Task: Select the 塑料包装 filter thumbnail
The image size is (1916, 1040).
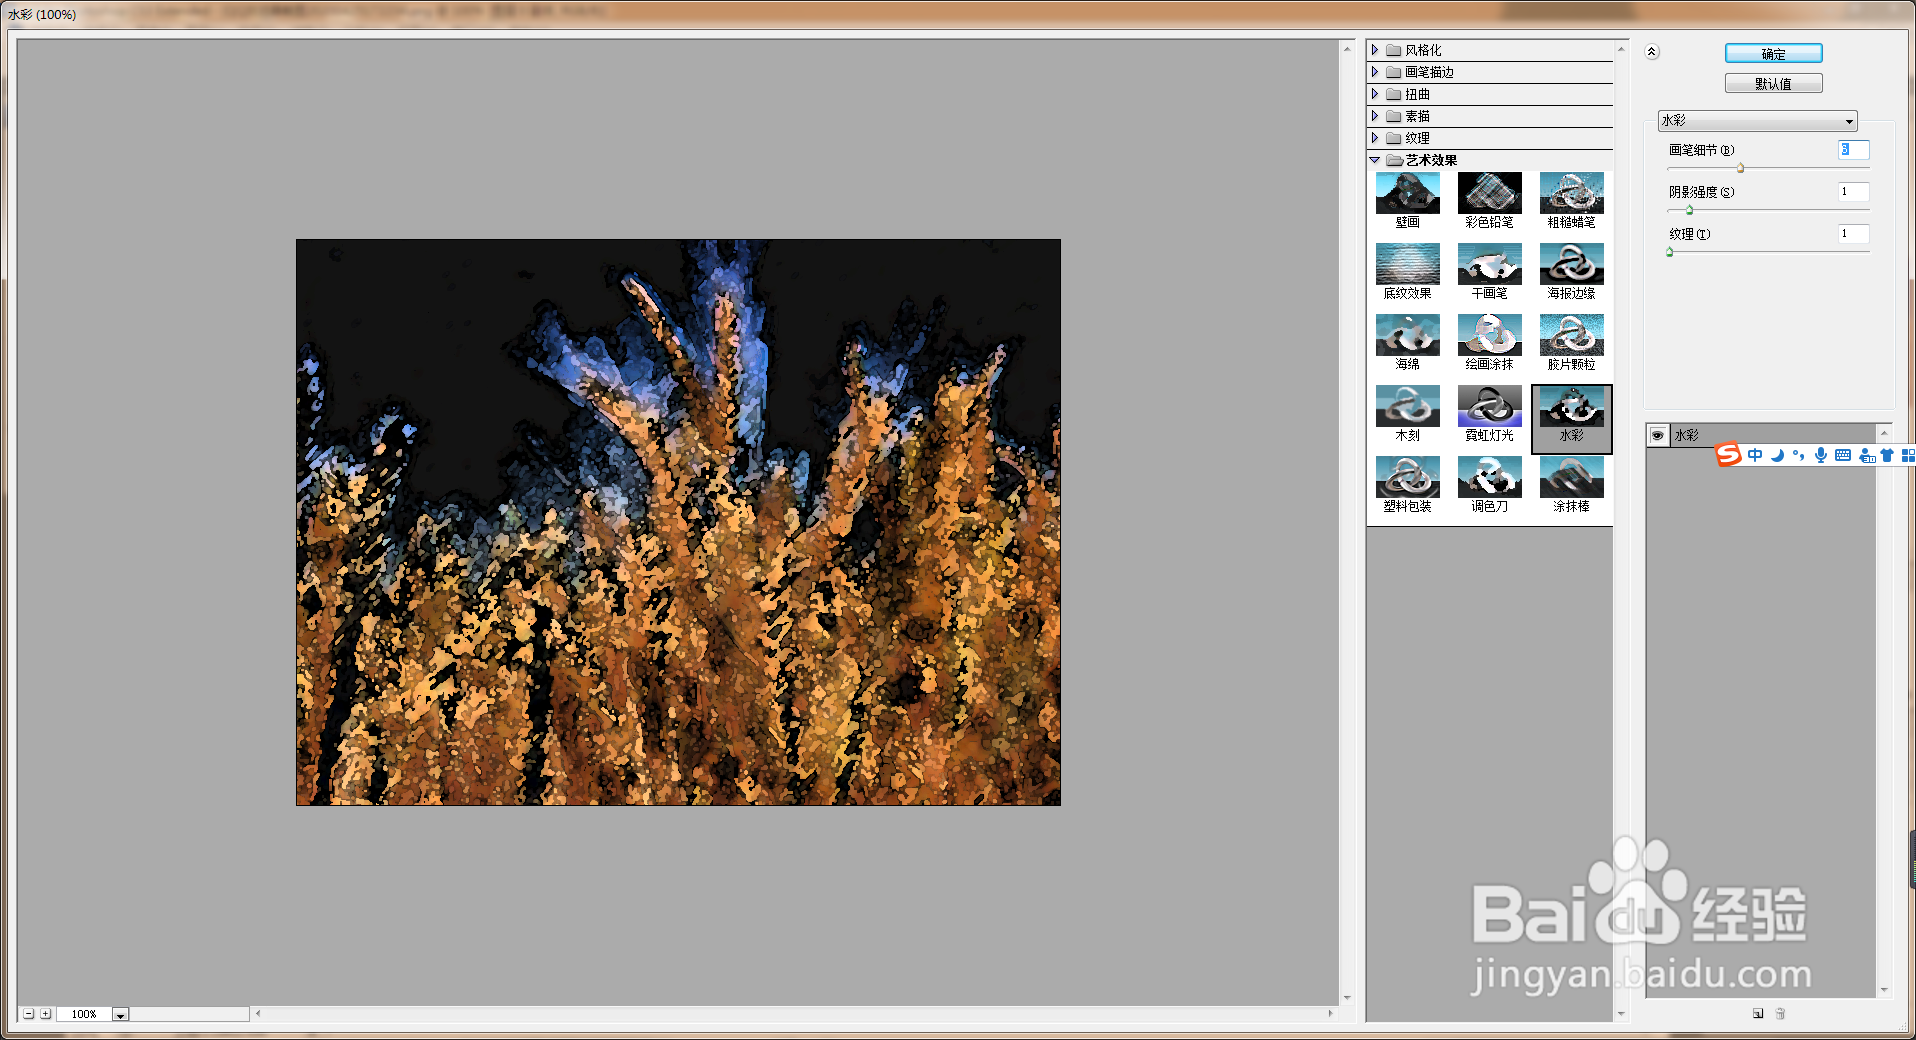Action: (x=1407, y=477)
